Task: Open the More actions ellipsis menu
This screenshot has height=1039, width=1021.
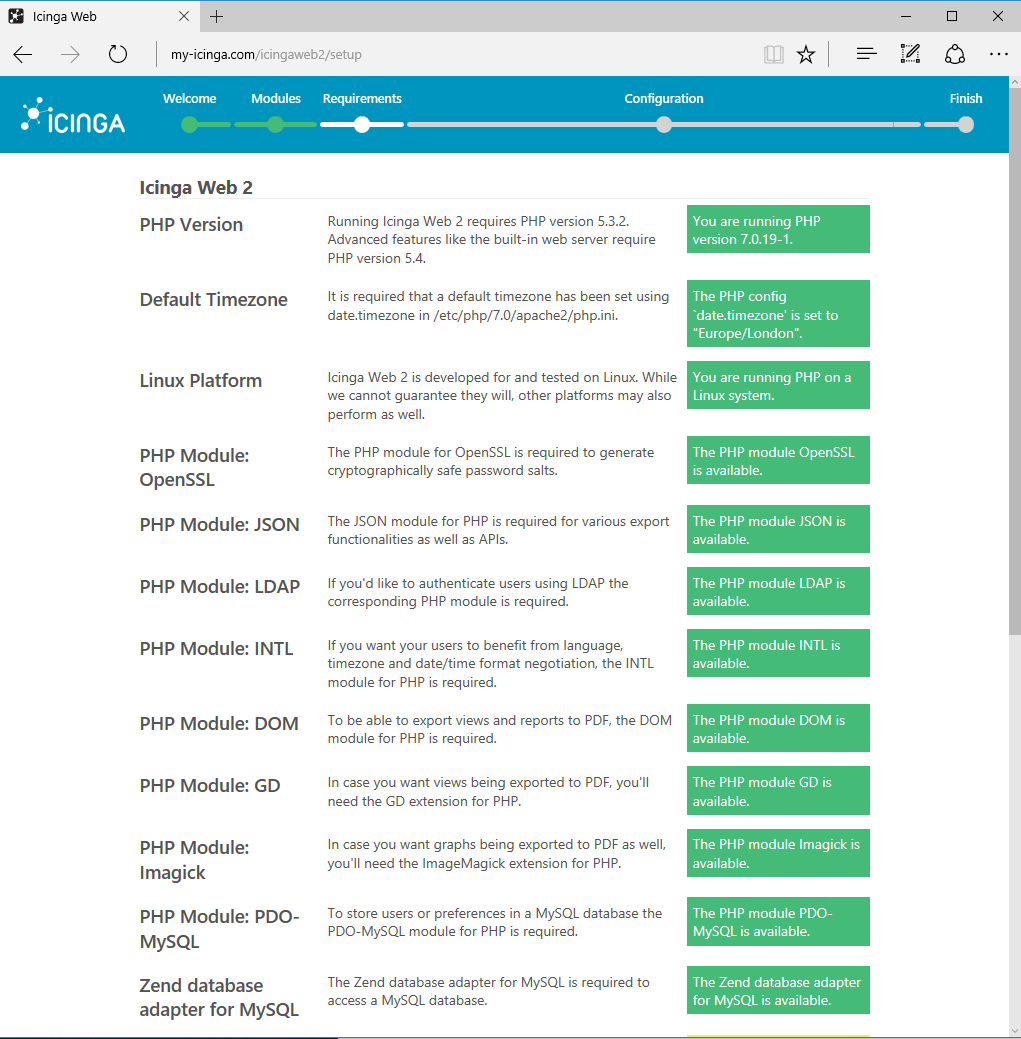Action: (x=998, y=55)
